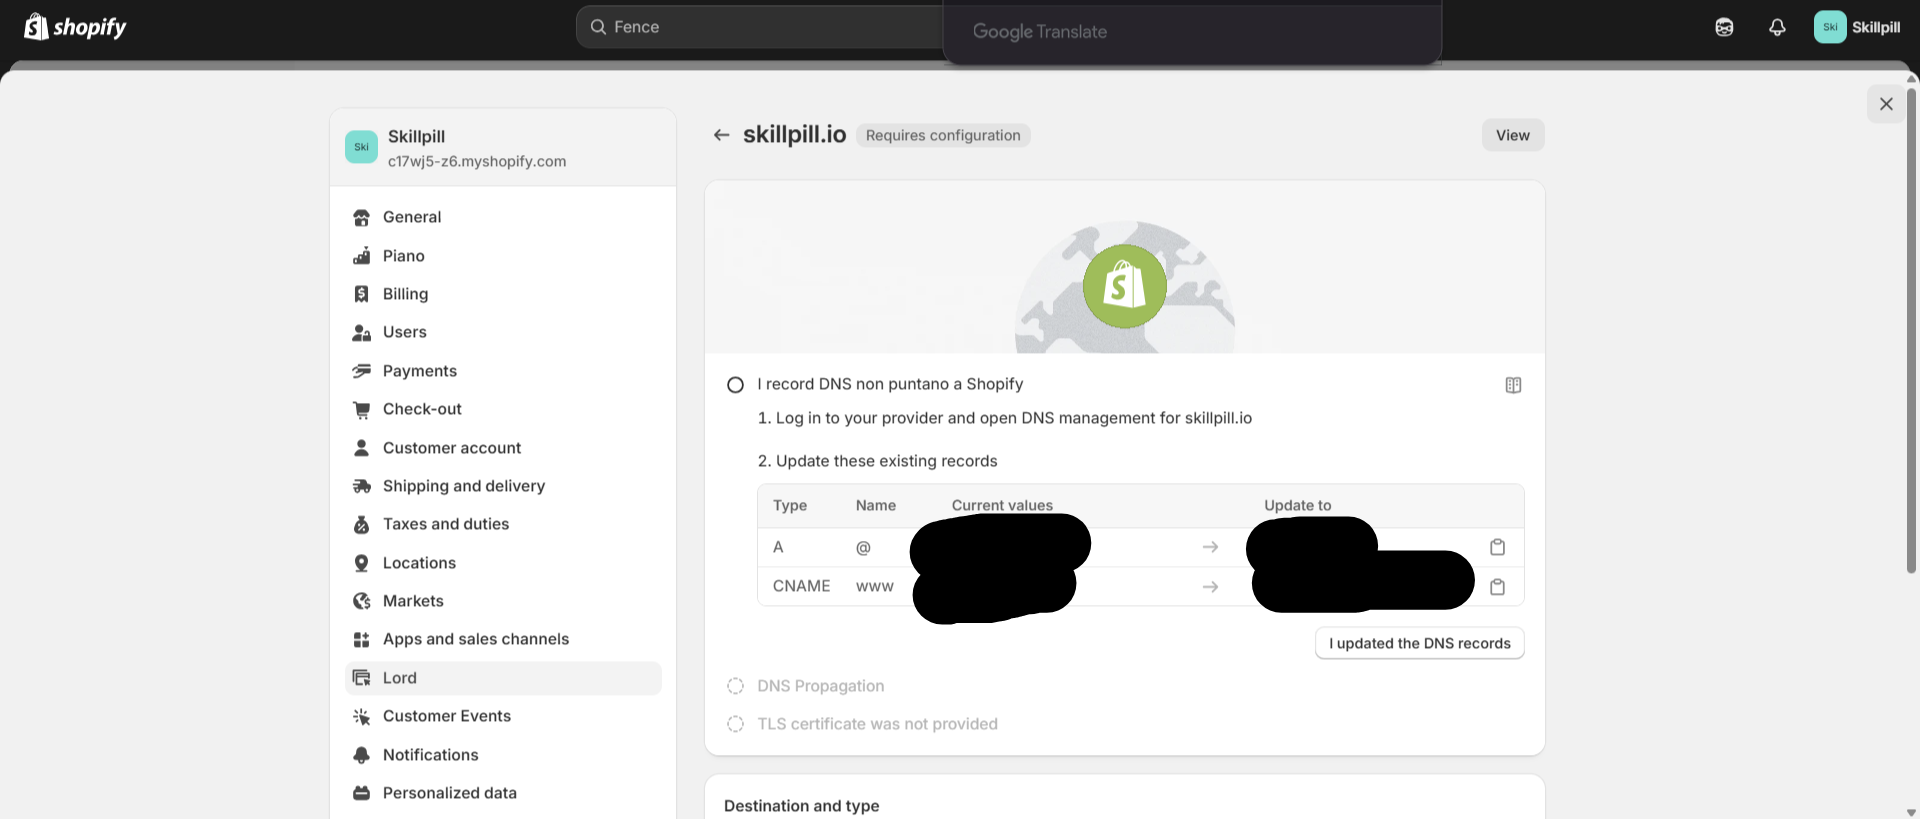The image size is (1920, 820).
Task: Click the Shopify logo in top bar
Action: pos(75,27)
